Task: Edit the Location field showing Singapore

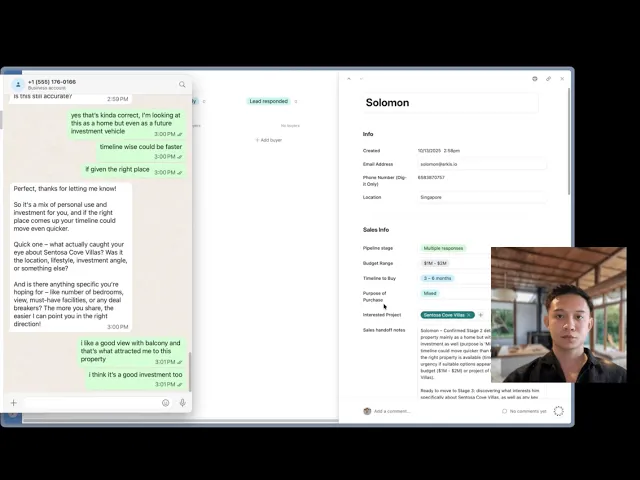Action: tap(482, 197)
